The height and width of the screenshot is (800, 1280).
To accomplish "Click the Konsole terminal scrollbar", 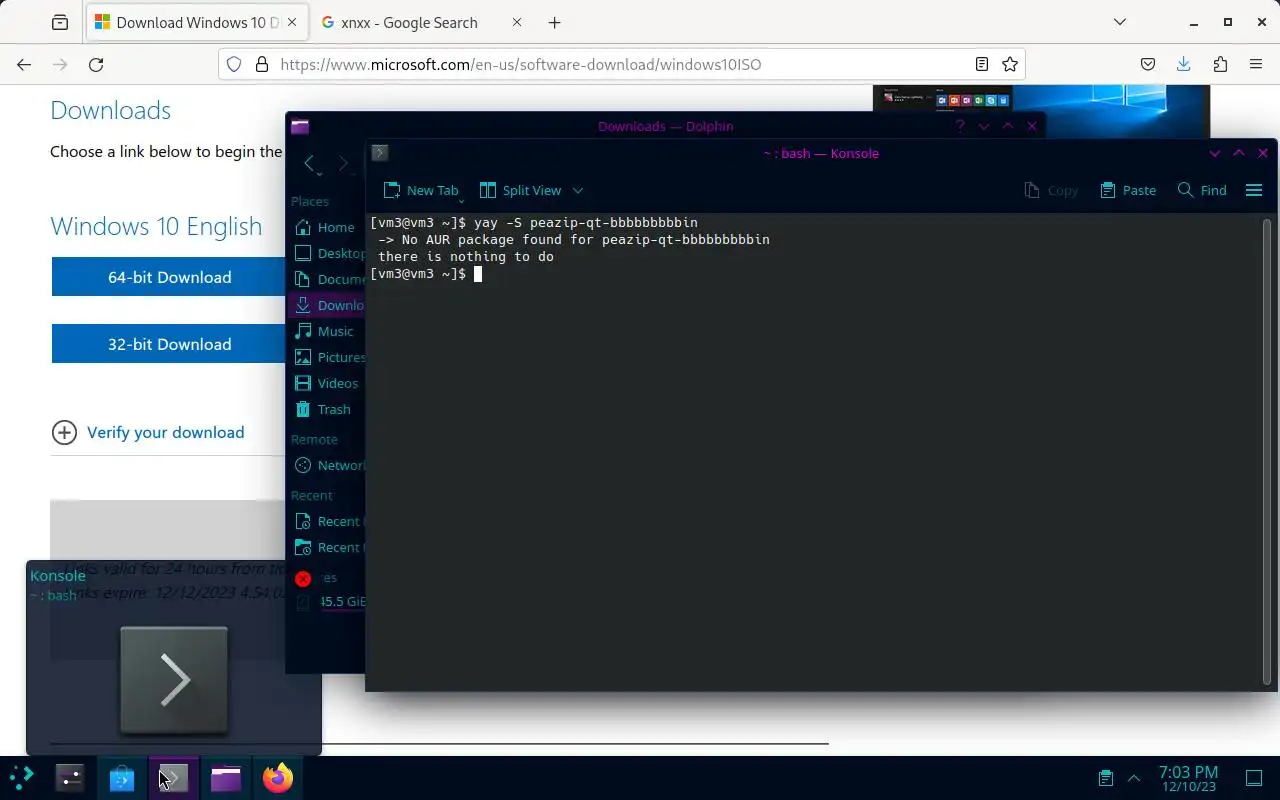I will pyautogui.click(x=1268, y=452).
